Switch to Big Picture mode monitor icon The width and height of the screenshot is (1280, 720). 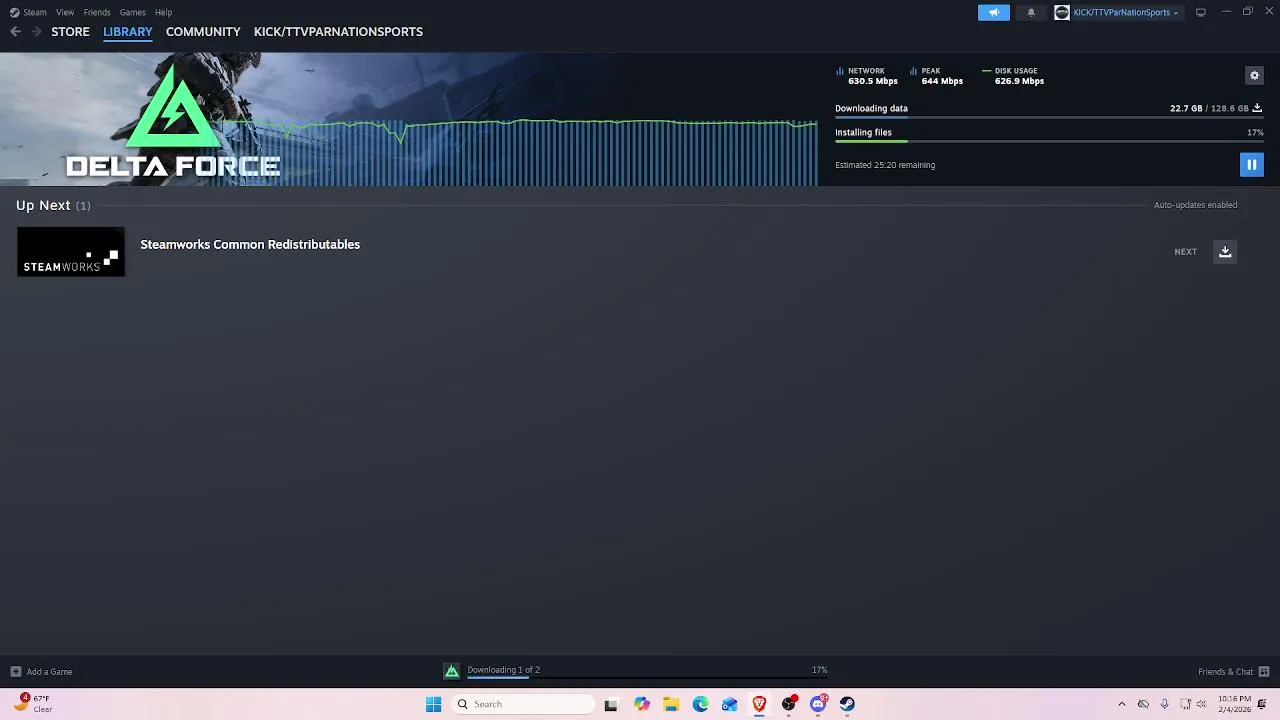click(1201, 12)
